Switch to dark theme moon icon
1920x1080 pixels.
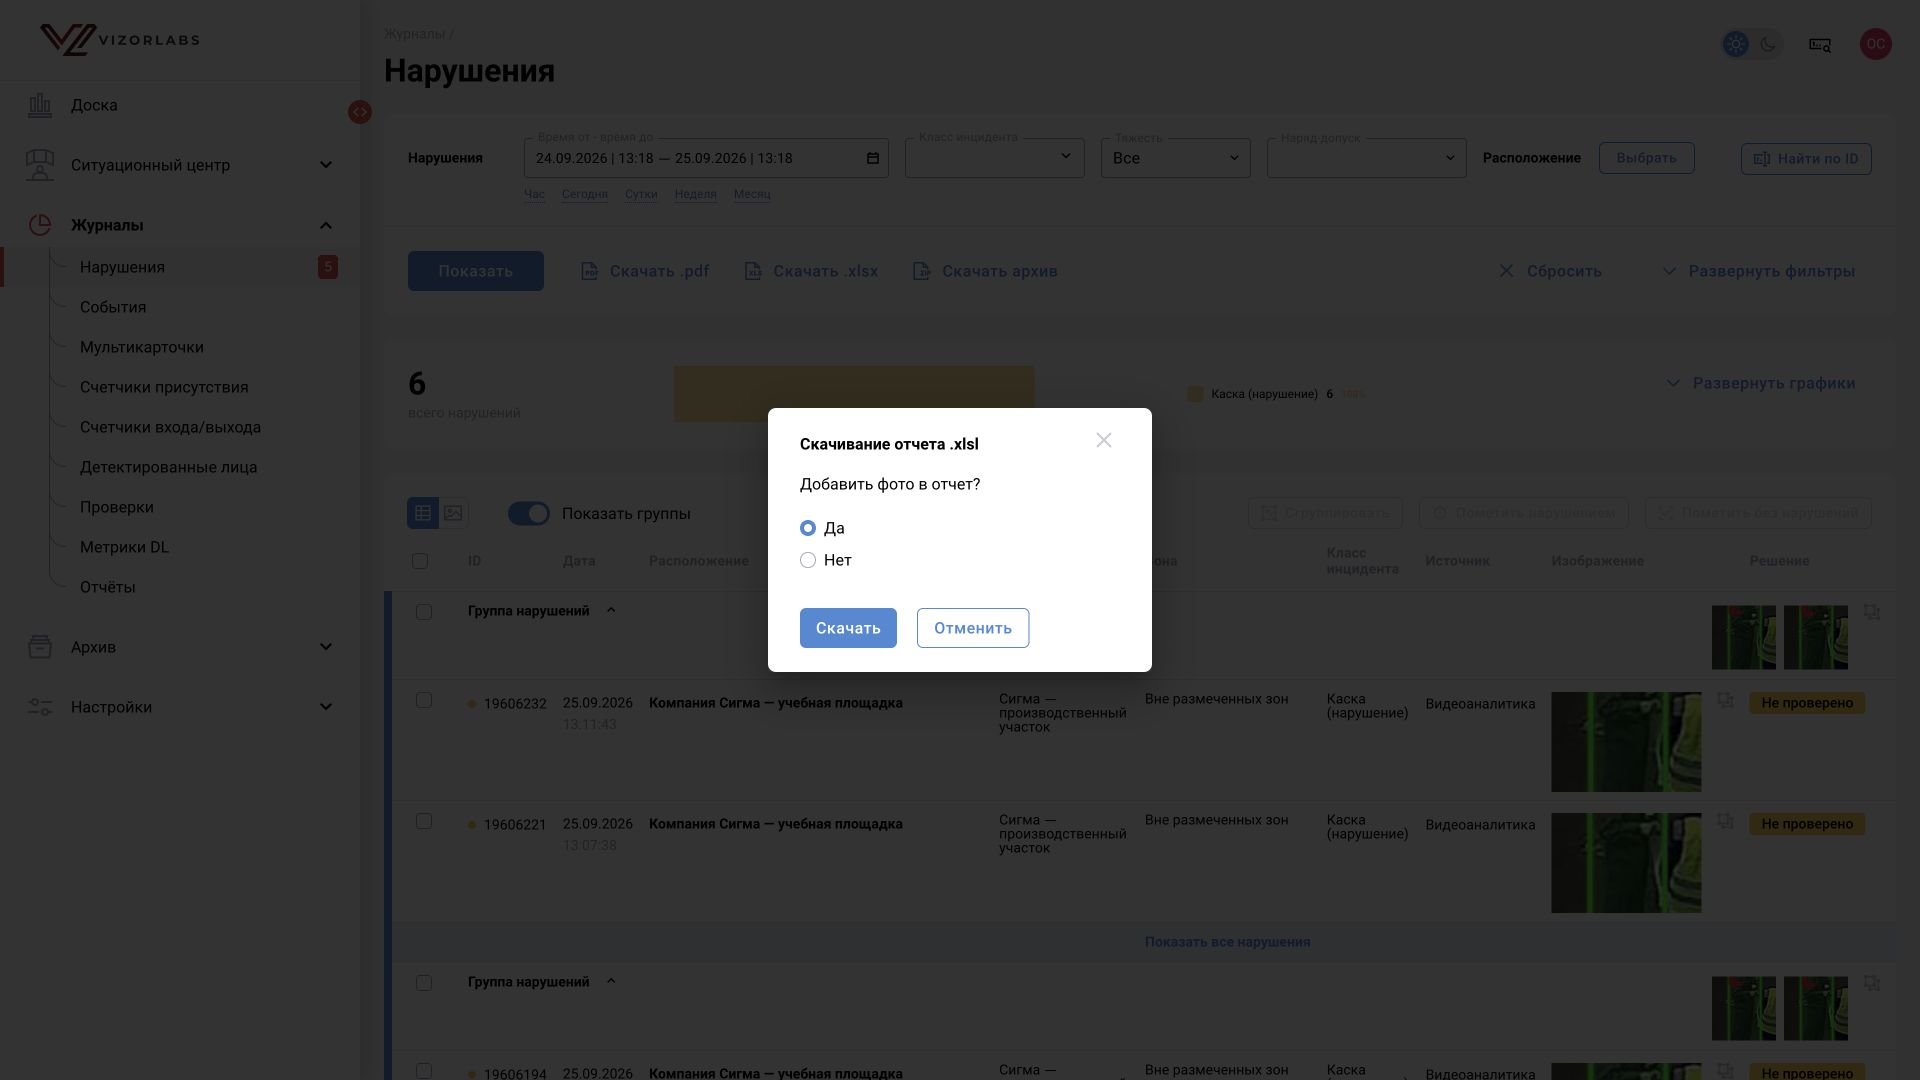coord(1768,44)
